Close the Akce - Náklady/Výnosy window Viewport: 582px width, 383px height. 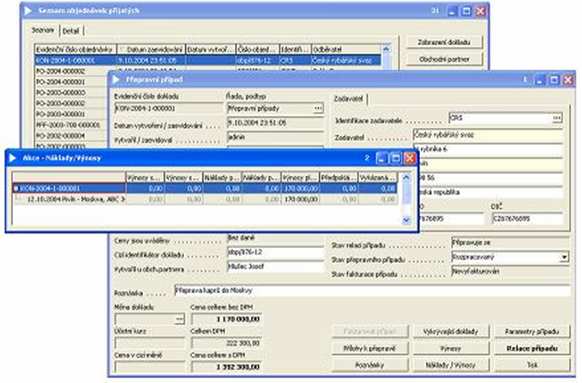[410, 158]
